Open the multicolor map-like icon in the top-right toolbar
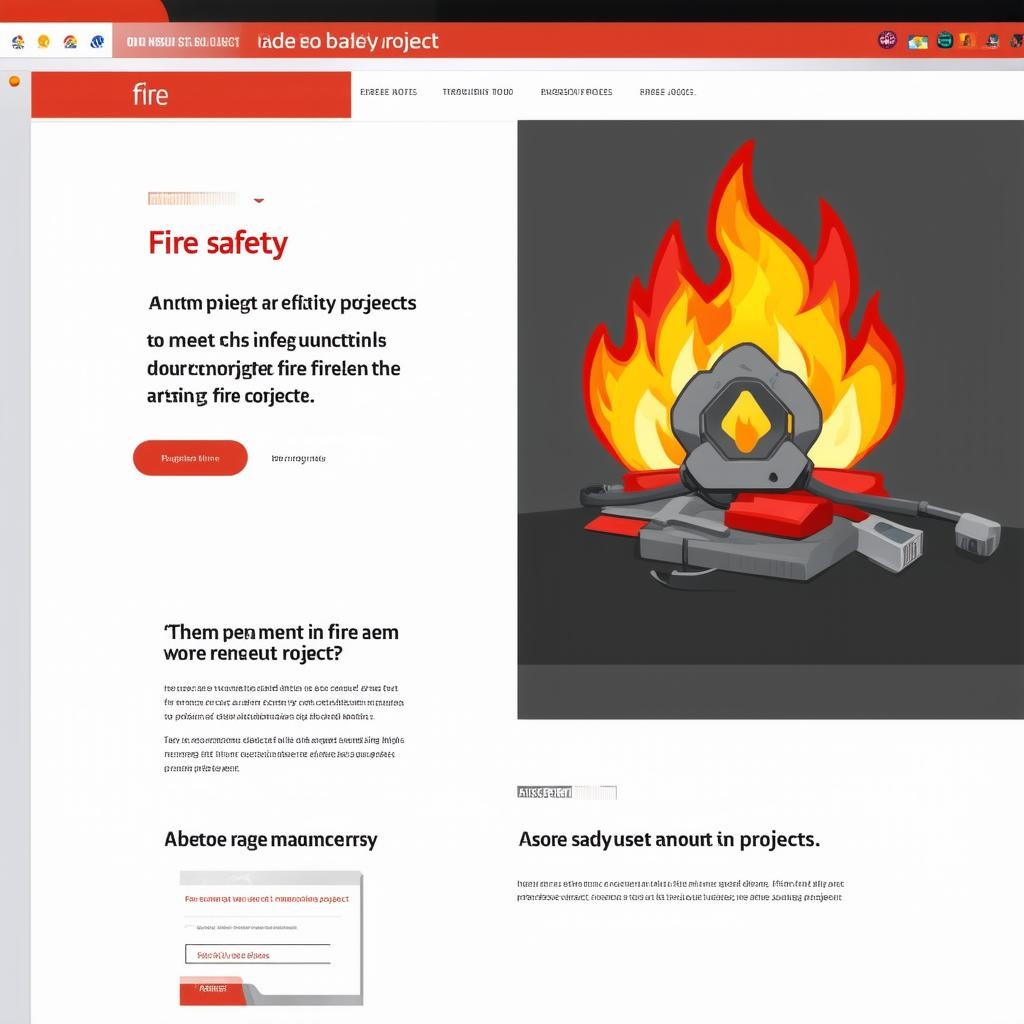The width and height of the screenshot is (1024, 1024). coord(918,42)
